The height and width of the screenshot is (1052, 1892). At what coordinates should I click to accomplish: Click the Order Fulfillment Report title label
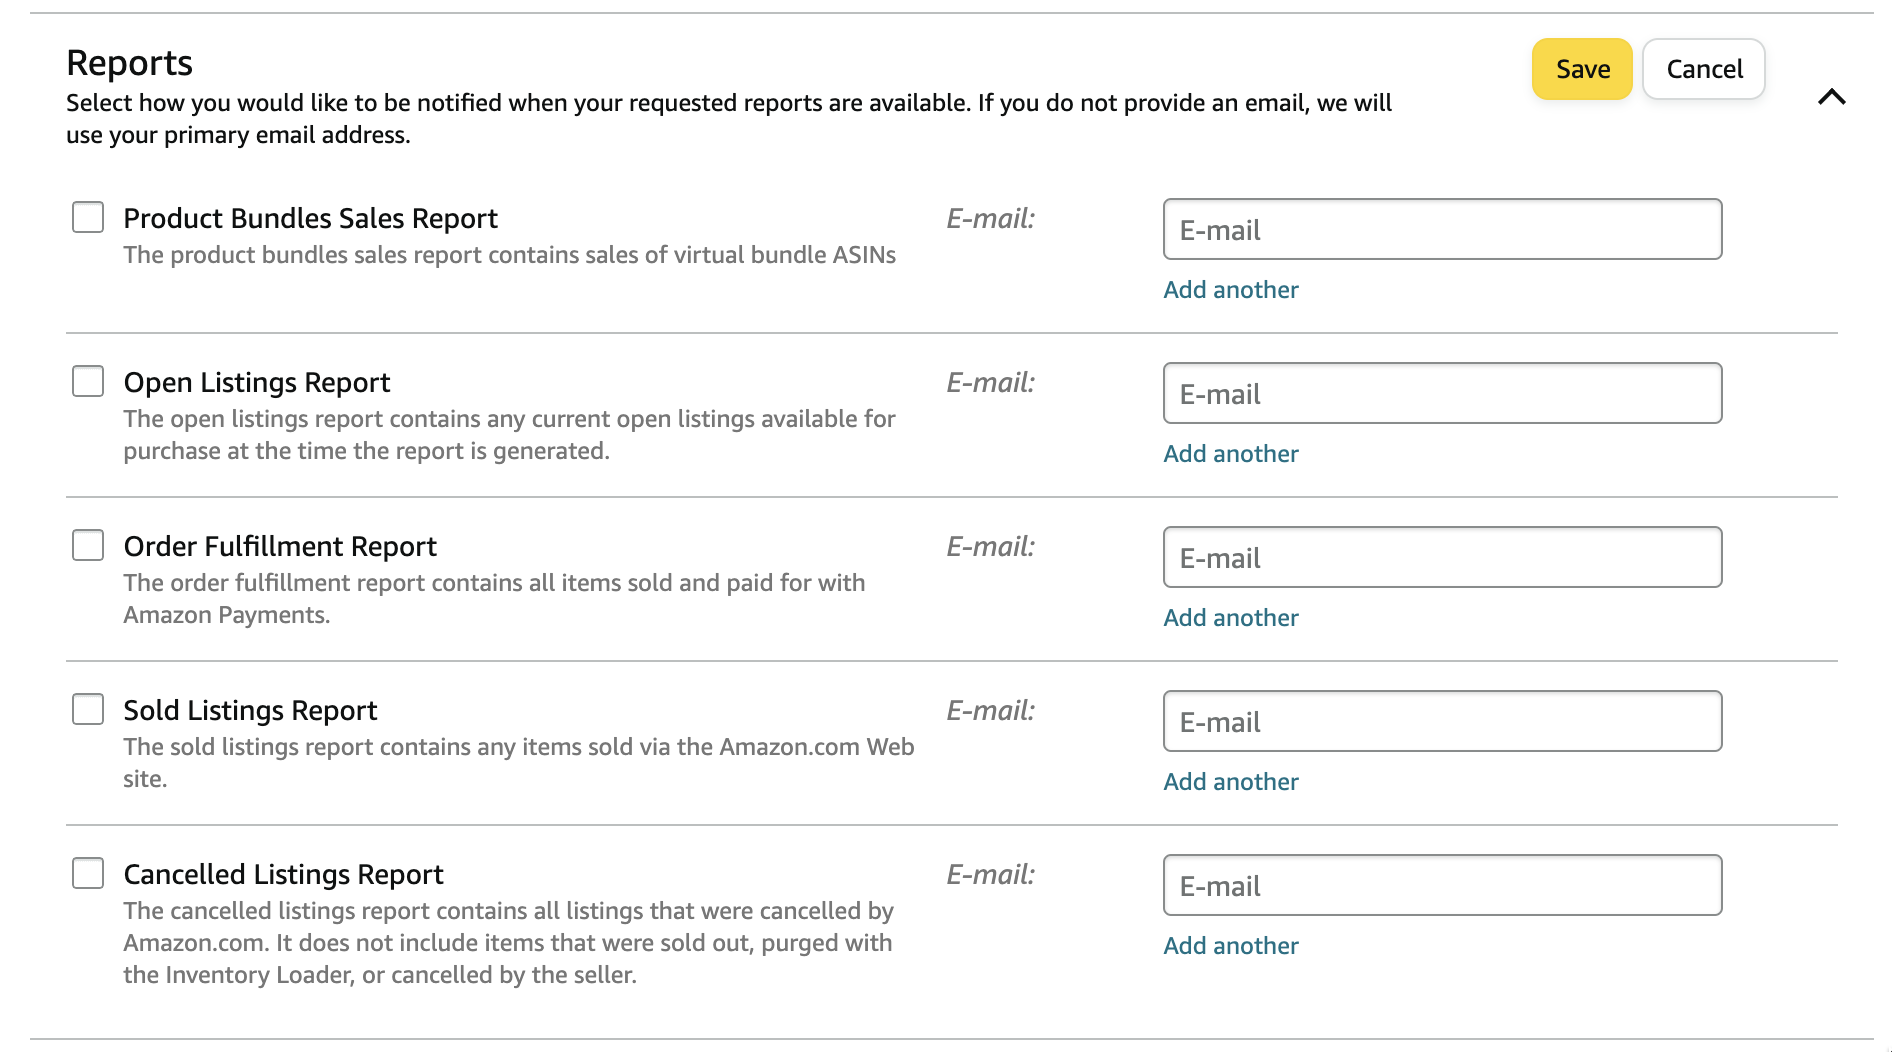pyautogui.click(x=280, y=547)
